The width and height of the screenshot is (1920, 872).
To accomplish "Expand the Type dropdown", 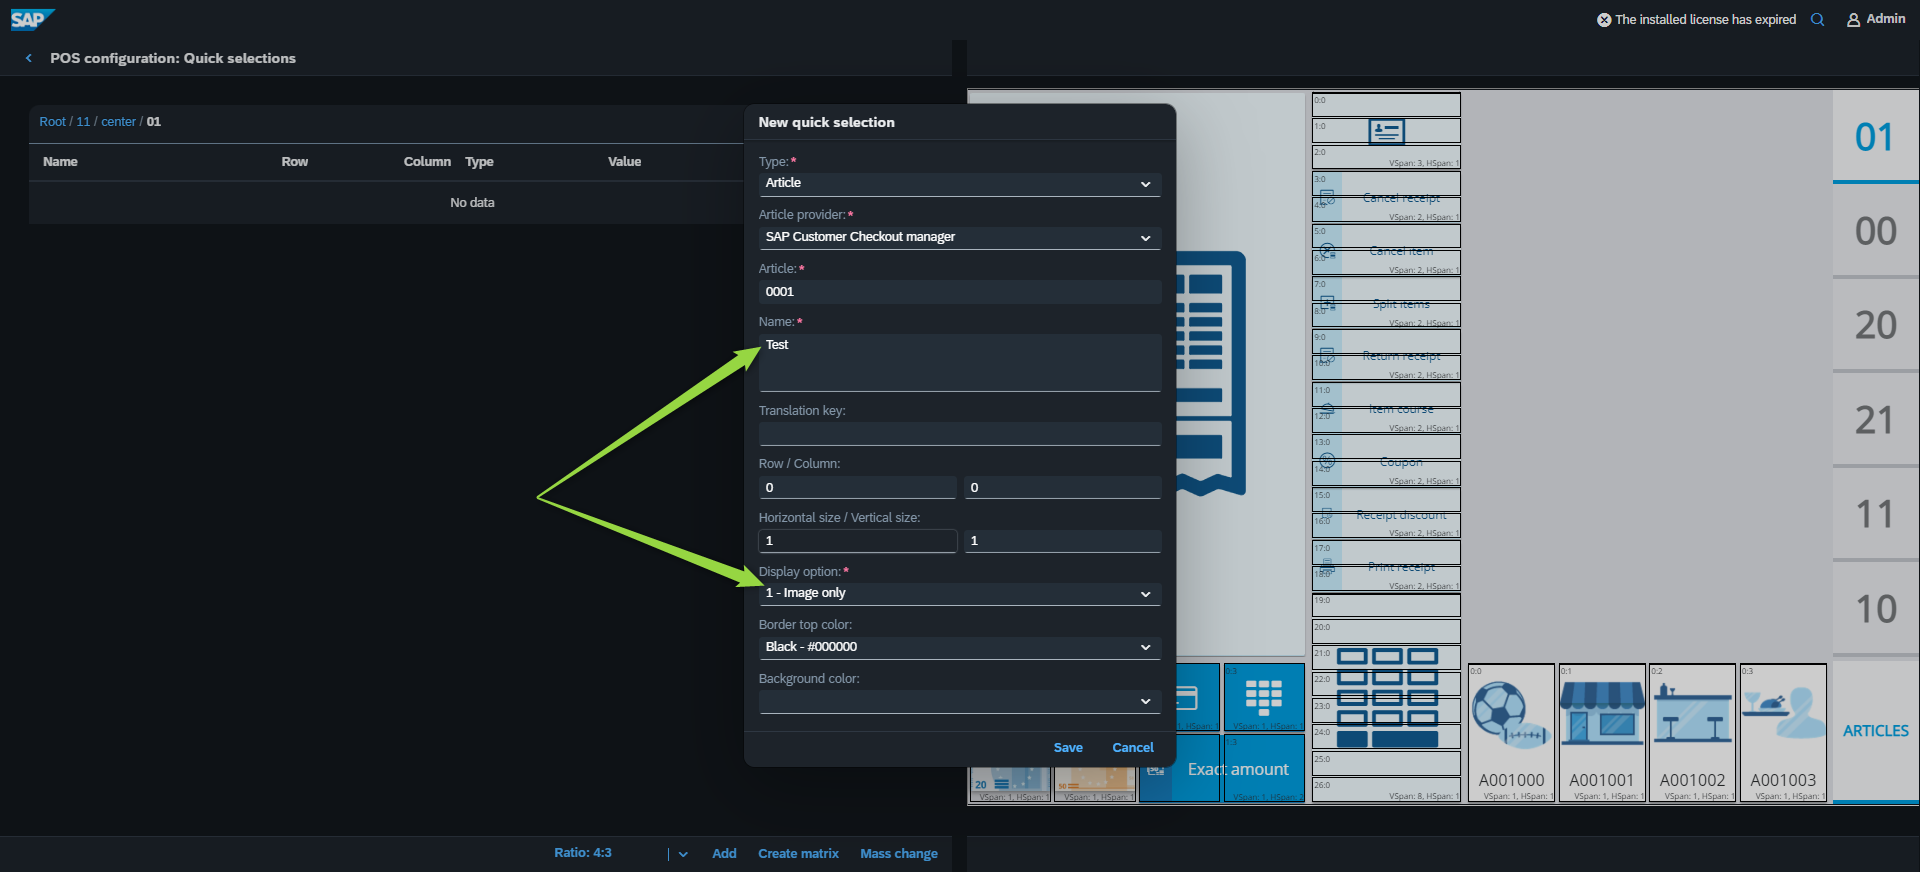I will [959, 184].
